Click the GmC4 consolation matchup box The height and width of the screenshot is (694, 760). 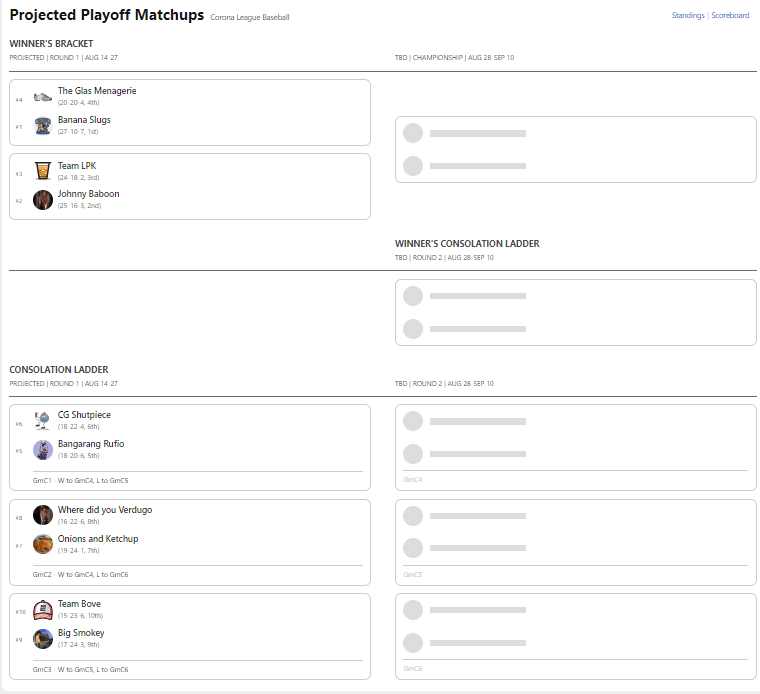pyautogui.click(x=575, y=447)
